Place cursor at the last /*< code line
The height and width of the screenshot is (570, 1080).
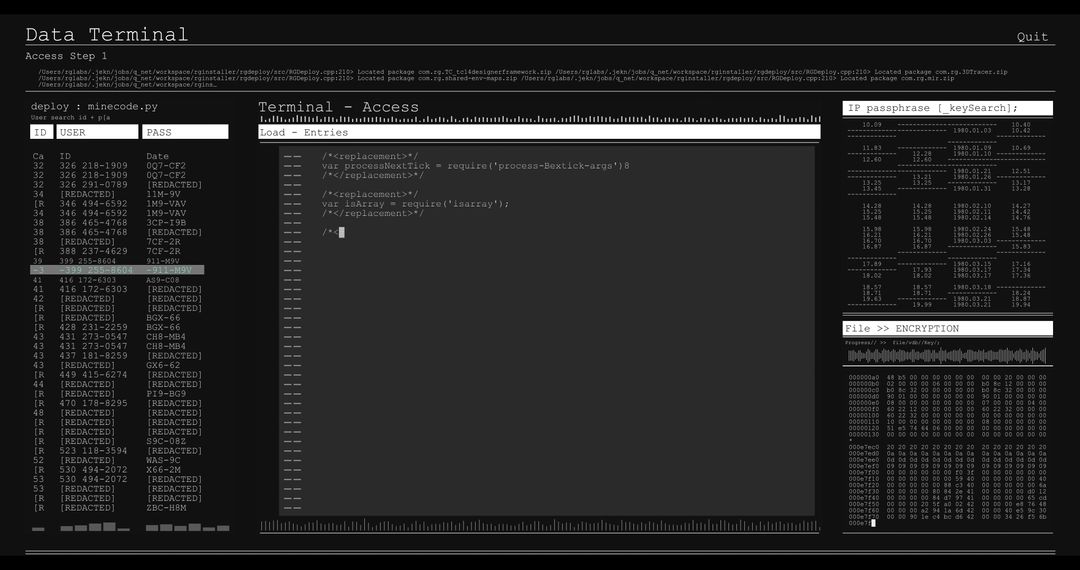click(333, 233)
